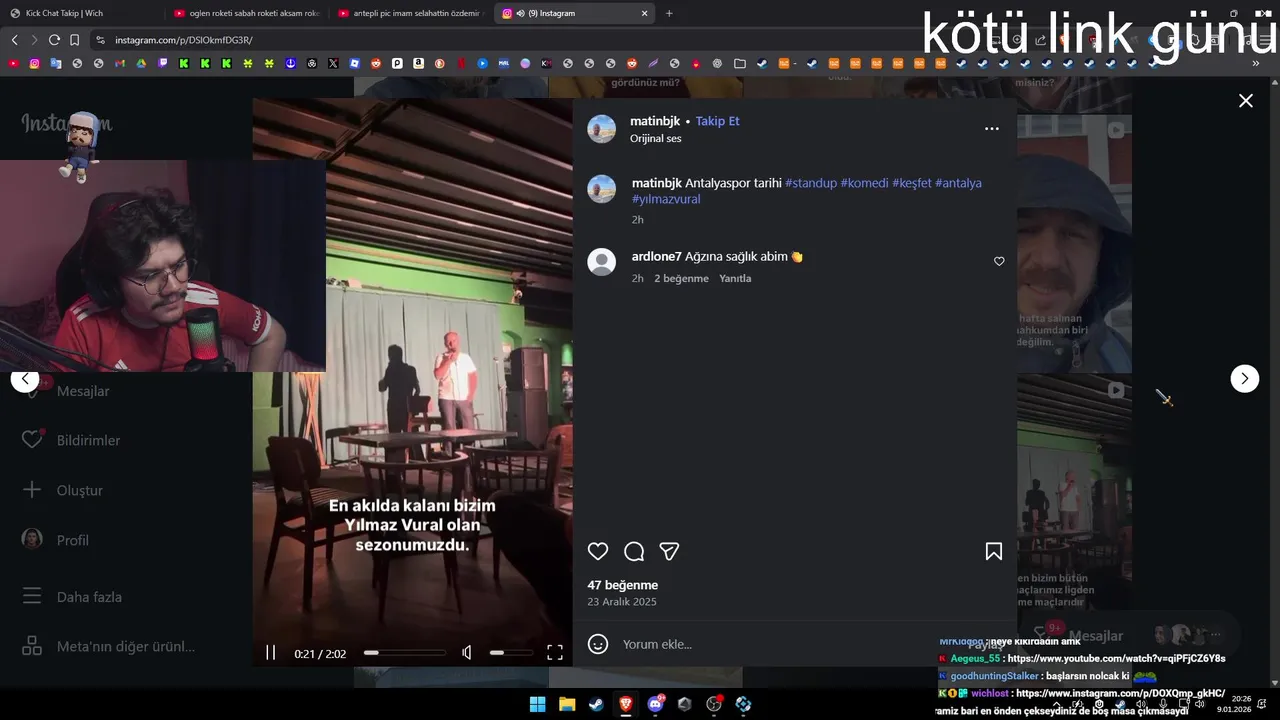
Task: Reload the Instagram page
Action: point(54,40)
